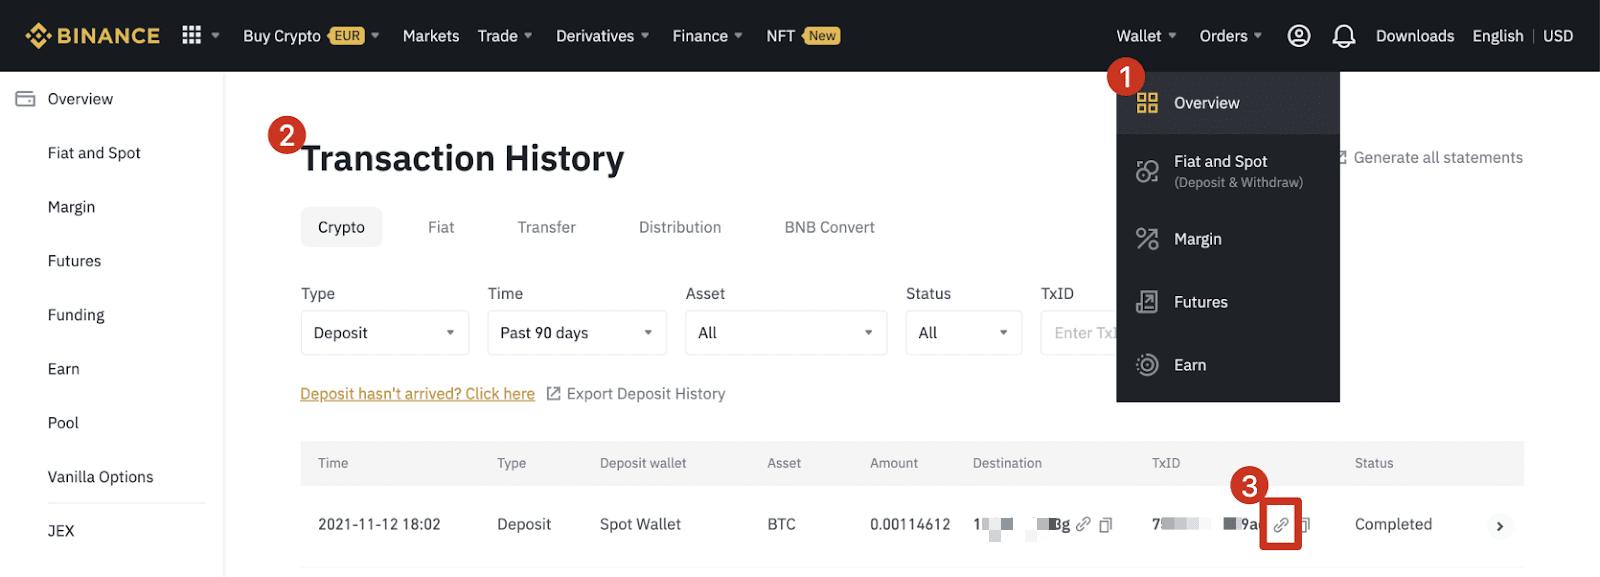1600x577 pixels.
Task: Open the Destination address link icon
Action: tap(1083, 524)
